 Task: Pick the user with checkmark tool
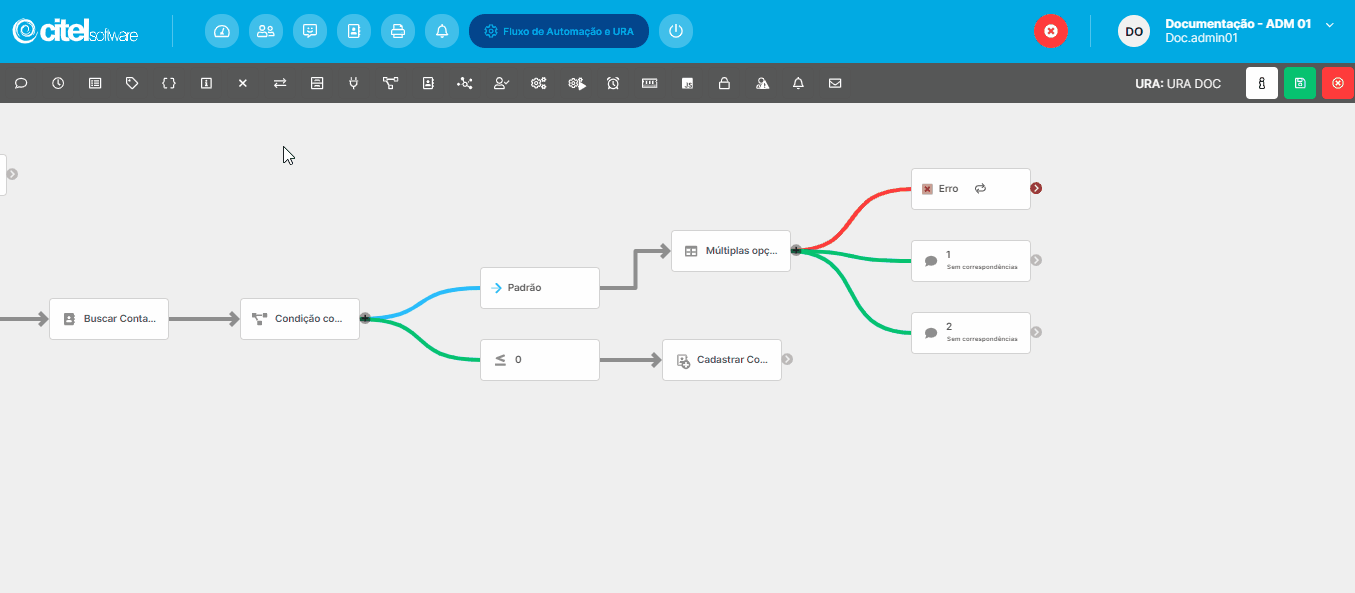pyautogui.click(x=502, y=84)
